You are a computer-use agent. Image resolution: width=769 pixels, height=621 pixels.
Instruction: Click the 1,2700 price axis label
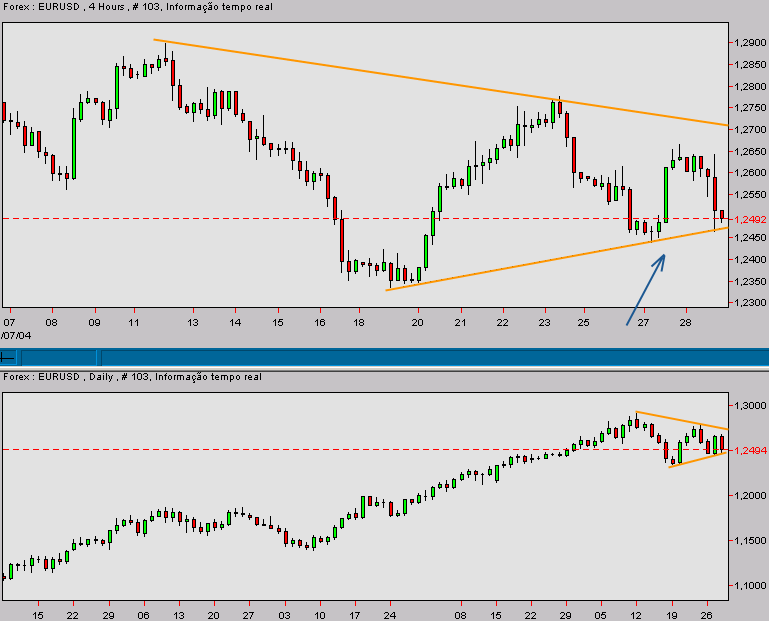[x=750, y=129]
